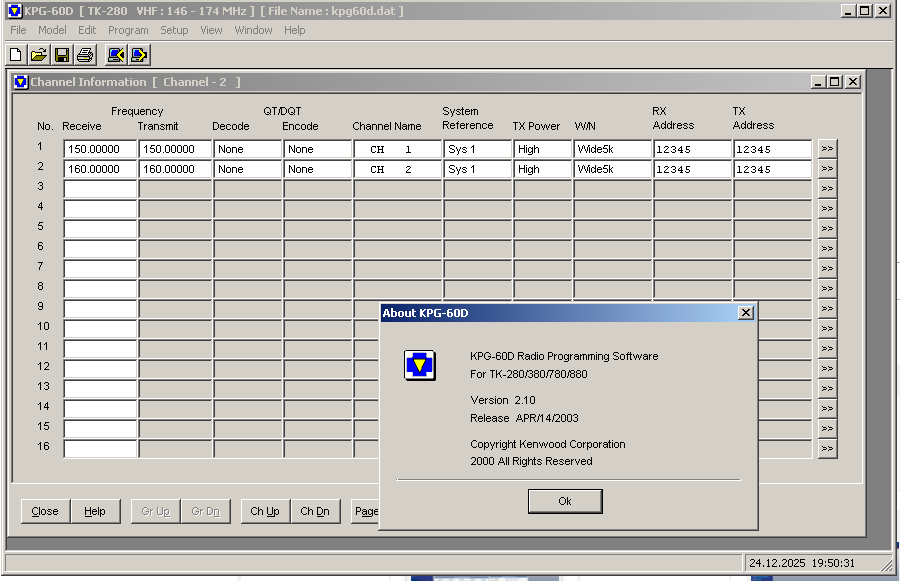
Task: Click the >> button for channel 5
Action: point(827,229)
